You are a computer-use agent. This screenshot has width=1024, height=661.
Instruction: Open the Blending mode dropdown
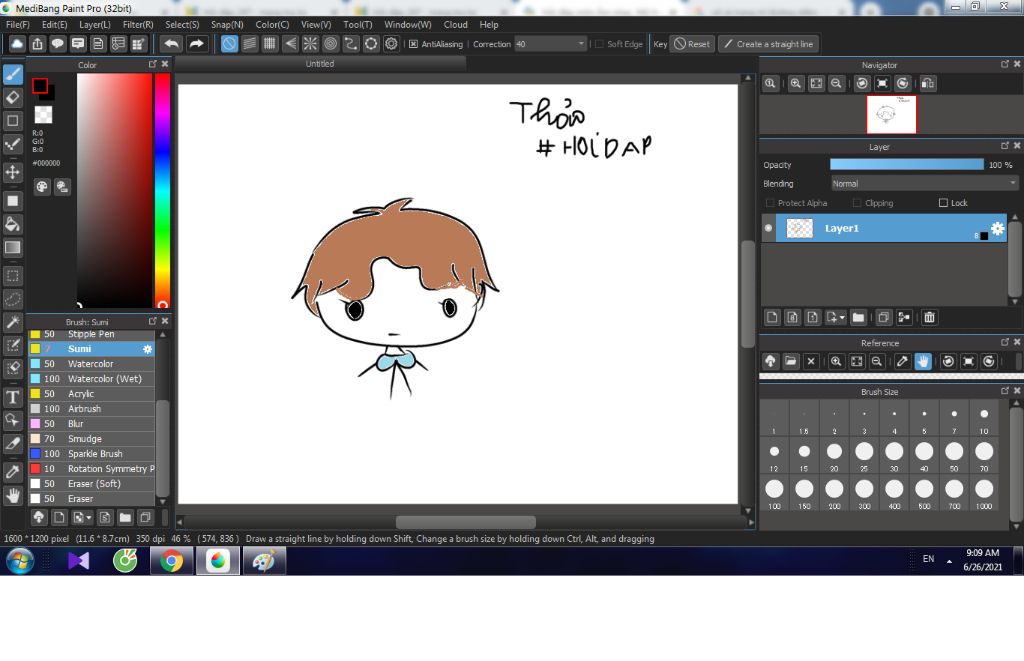[924, 184]
